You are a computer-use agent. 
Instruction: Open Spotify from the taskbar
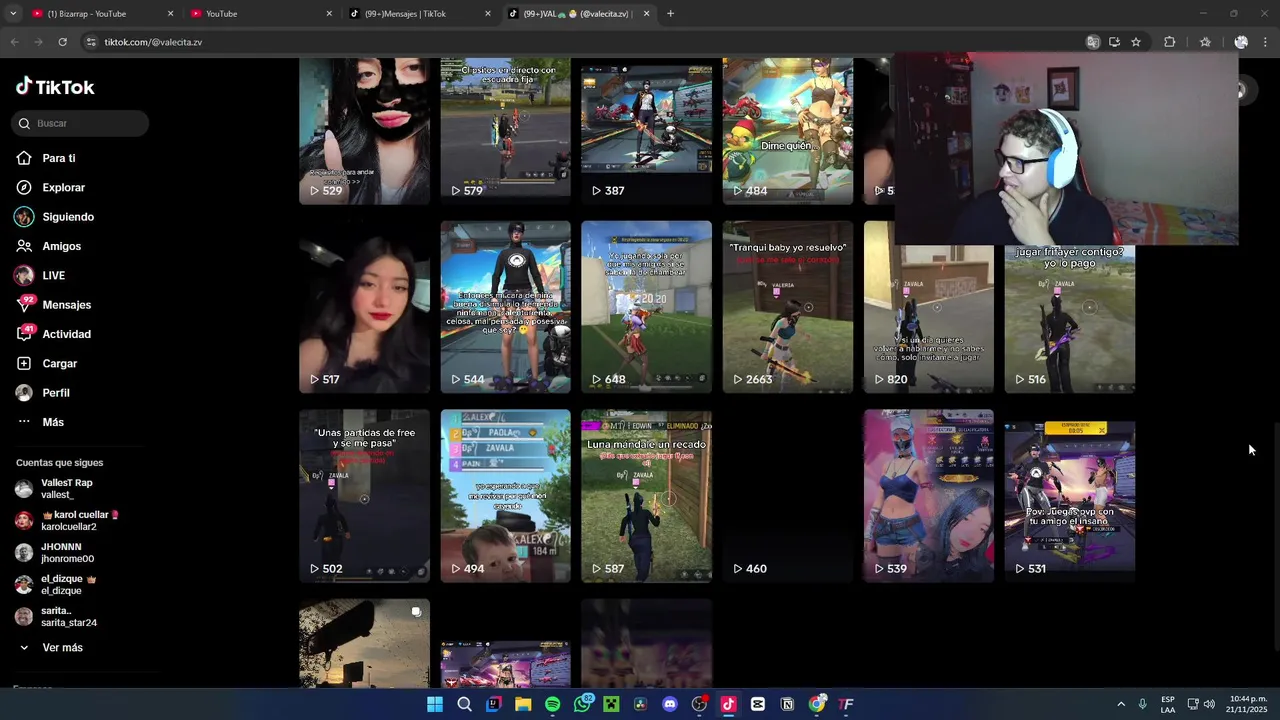pyautogui.click(x=552, y=704)
